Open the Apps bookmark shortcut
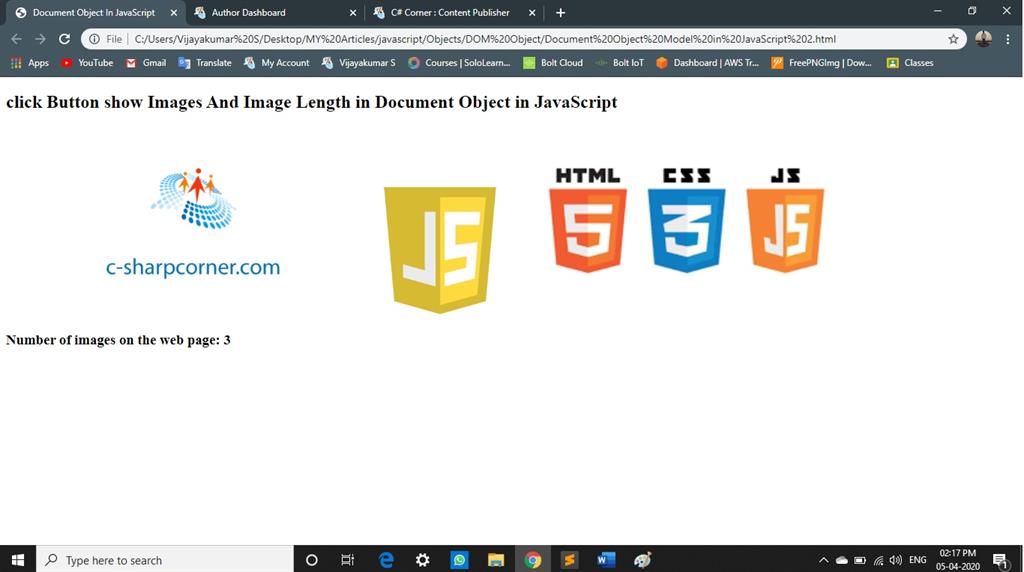This screenshot has height=572, width=1024. (x=30, y=63)
